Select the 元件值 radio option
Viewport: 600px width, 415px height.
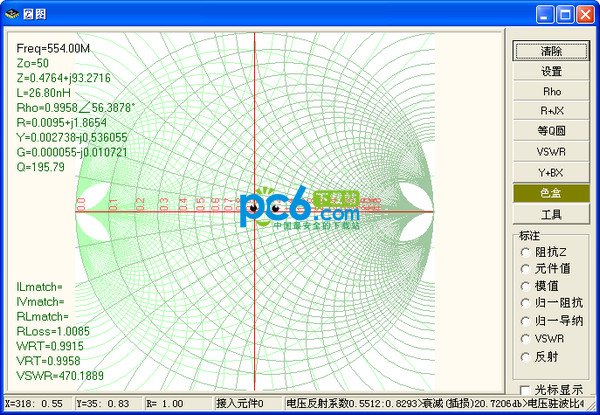pos(546,269)
